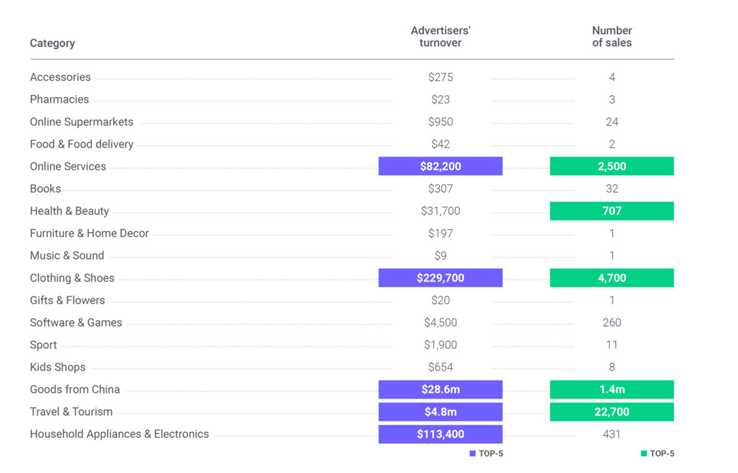Click the $197 turnover value
The image size is (738, 473).
tap(441, 233)
